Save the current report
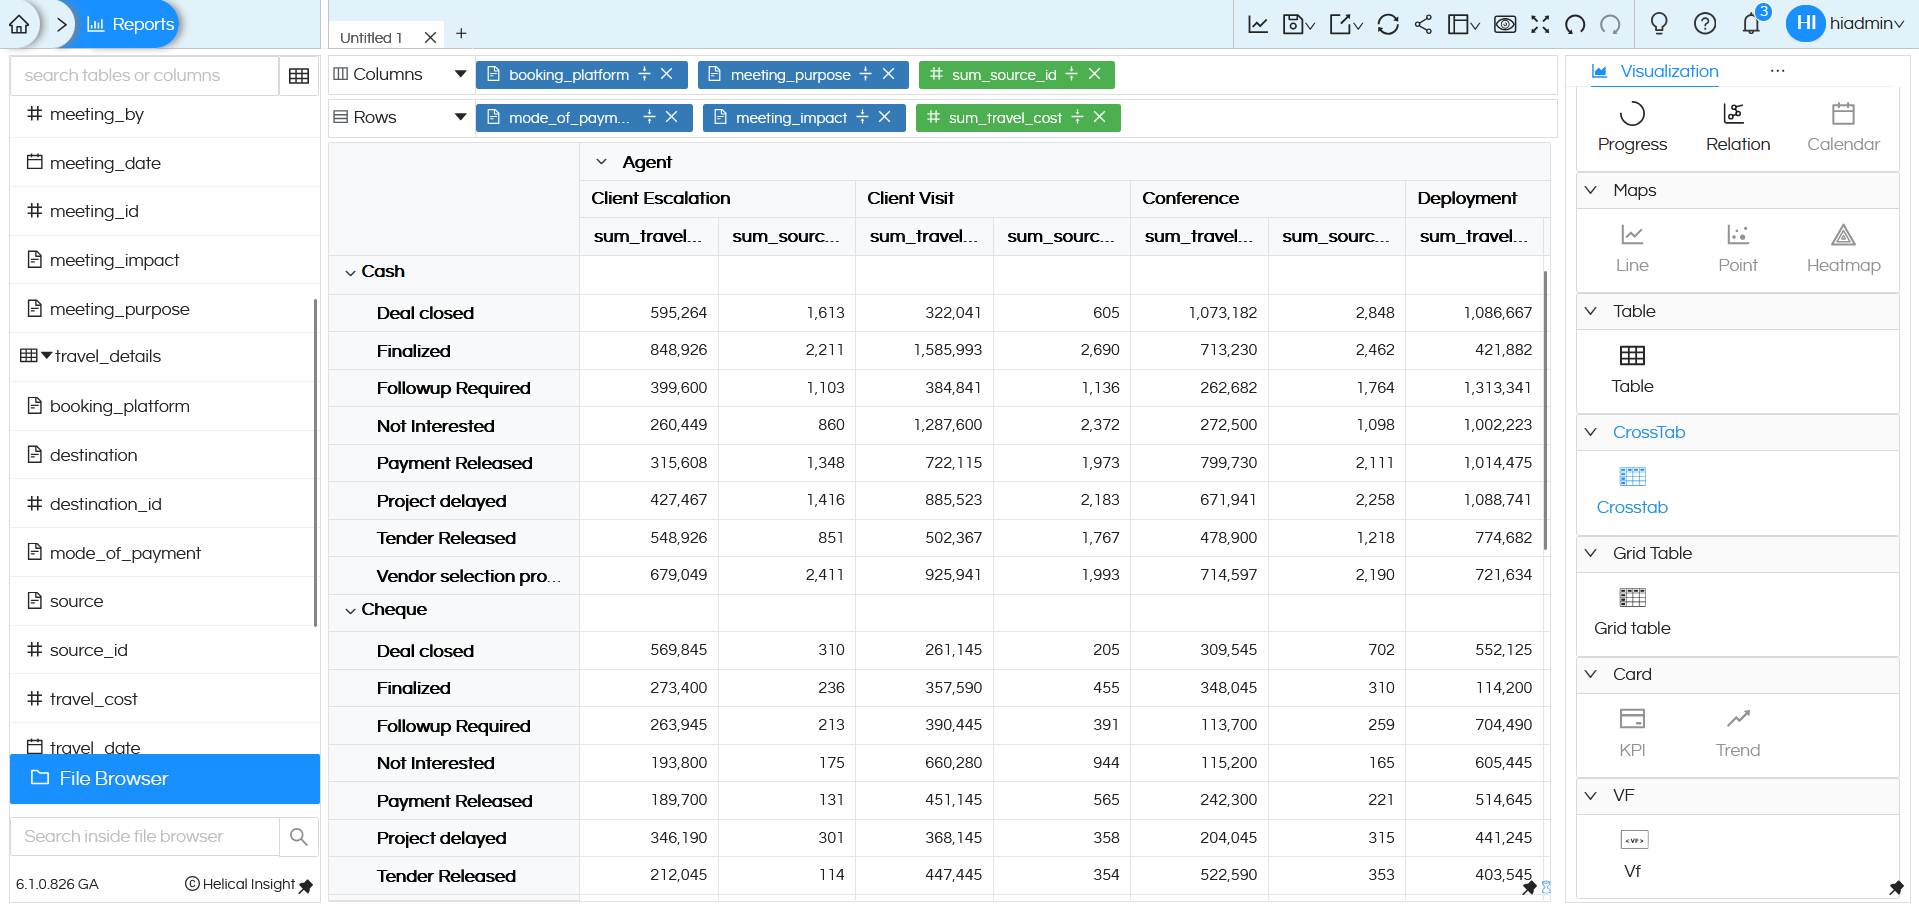1919x911 pixels. click(x=1293, y=24)
